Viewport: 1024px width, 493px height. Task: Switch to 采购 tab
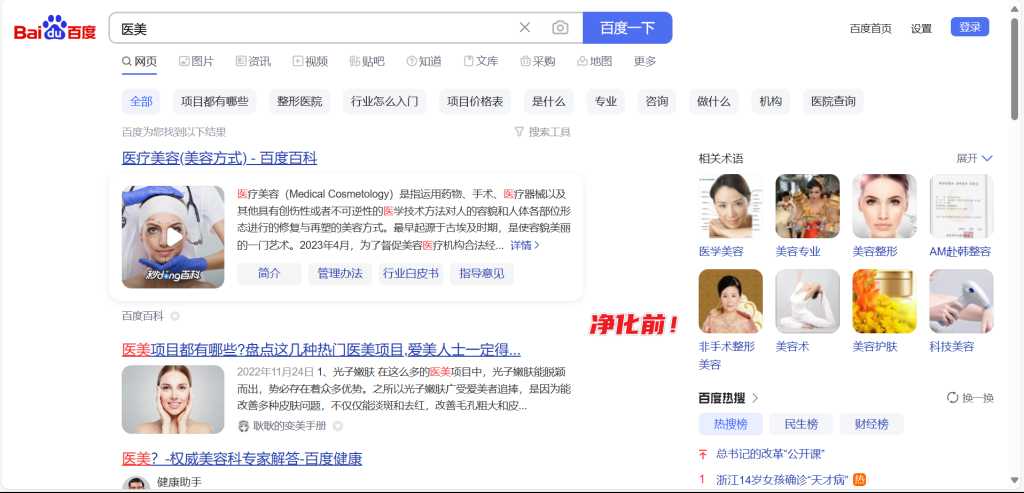[x=537, y=61]
